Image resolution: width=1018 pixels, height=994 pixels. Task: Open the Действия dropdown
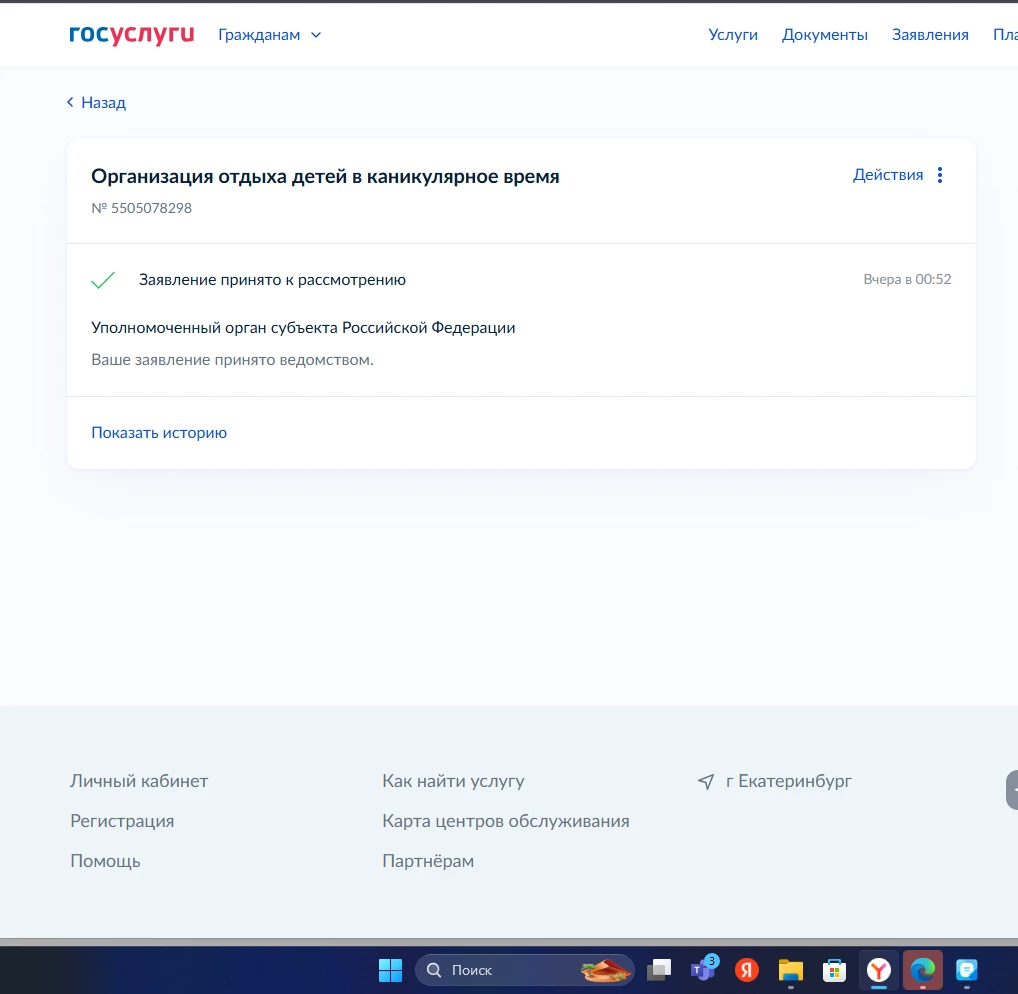(888, 175)
